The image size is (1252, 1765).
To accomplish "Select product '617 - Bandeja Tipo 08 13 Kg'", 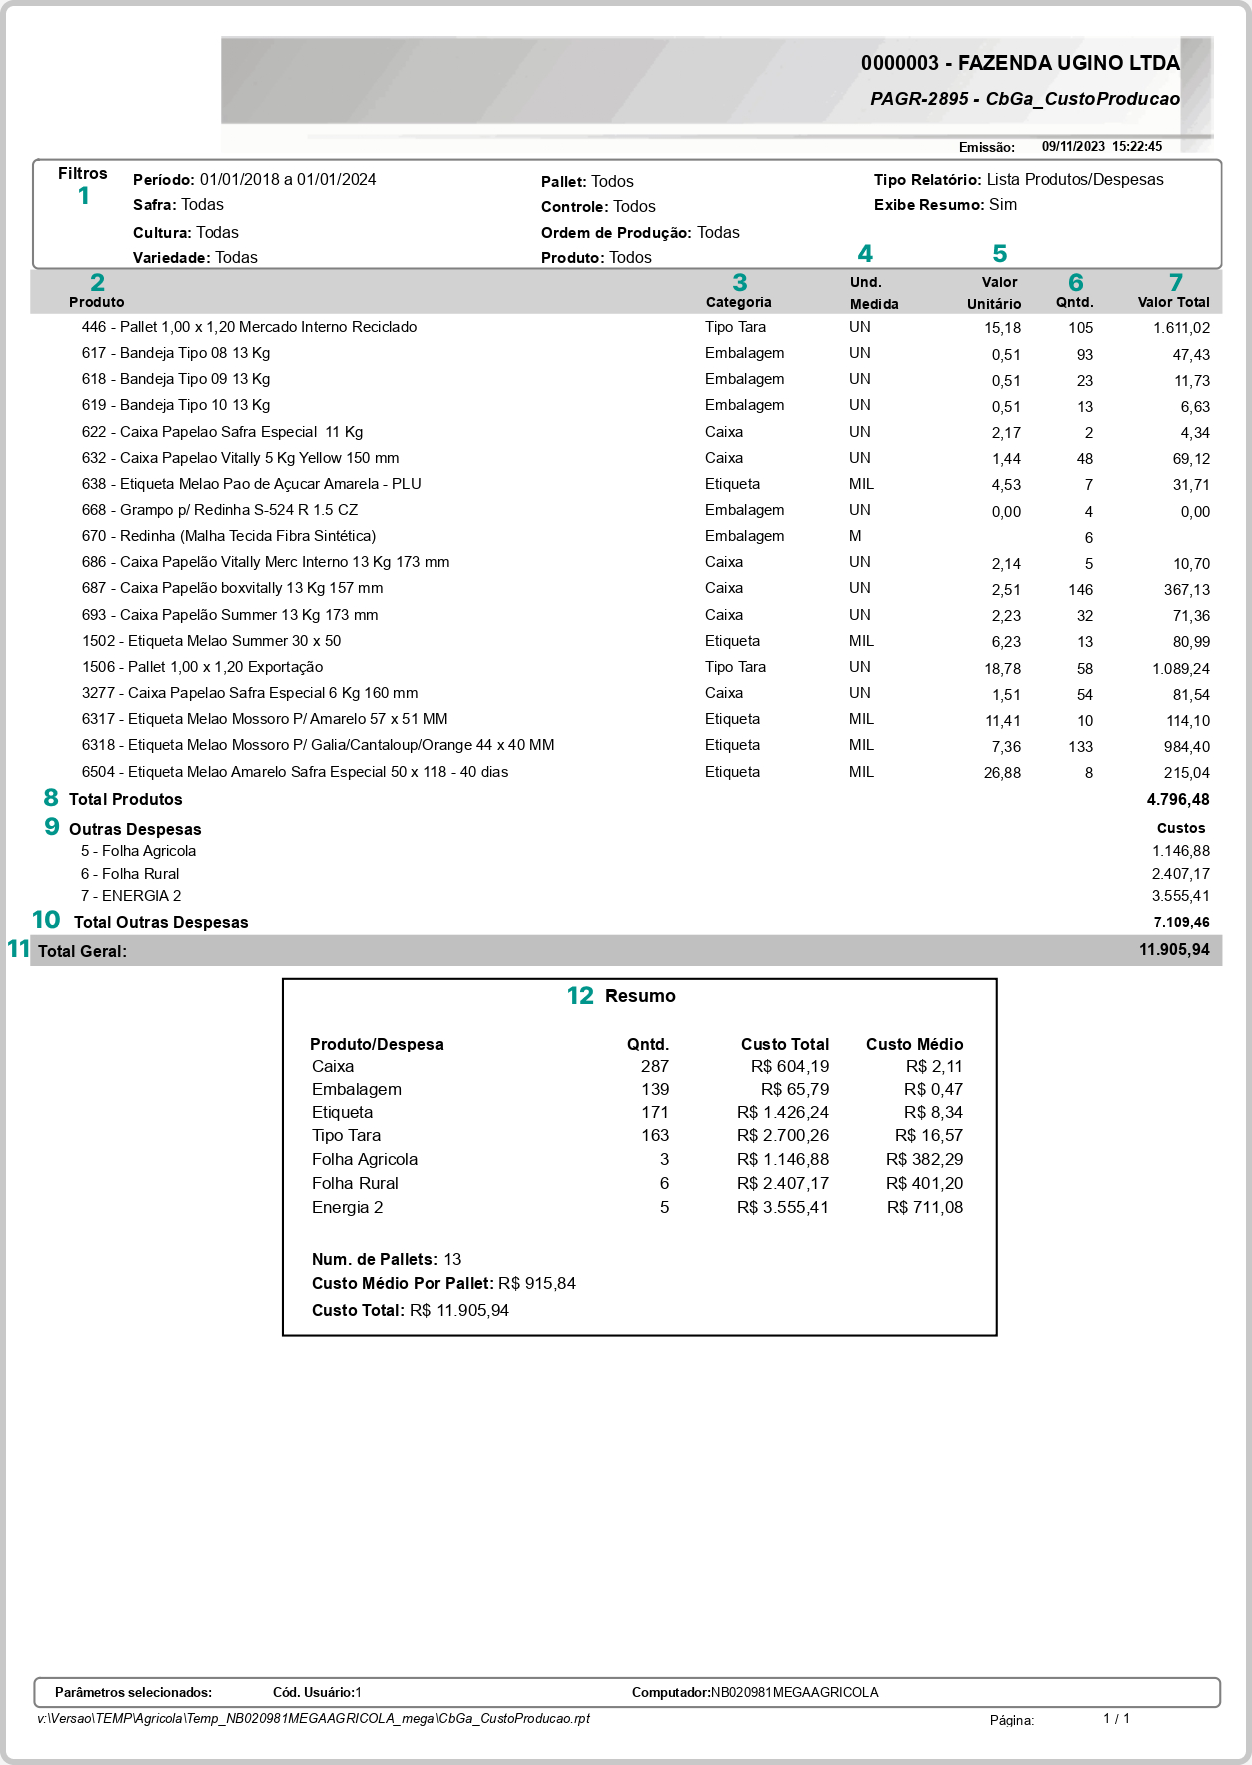I will [x=176, y=353].
